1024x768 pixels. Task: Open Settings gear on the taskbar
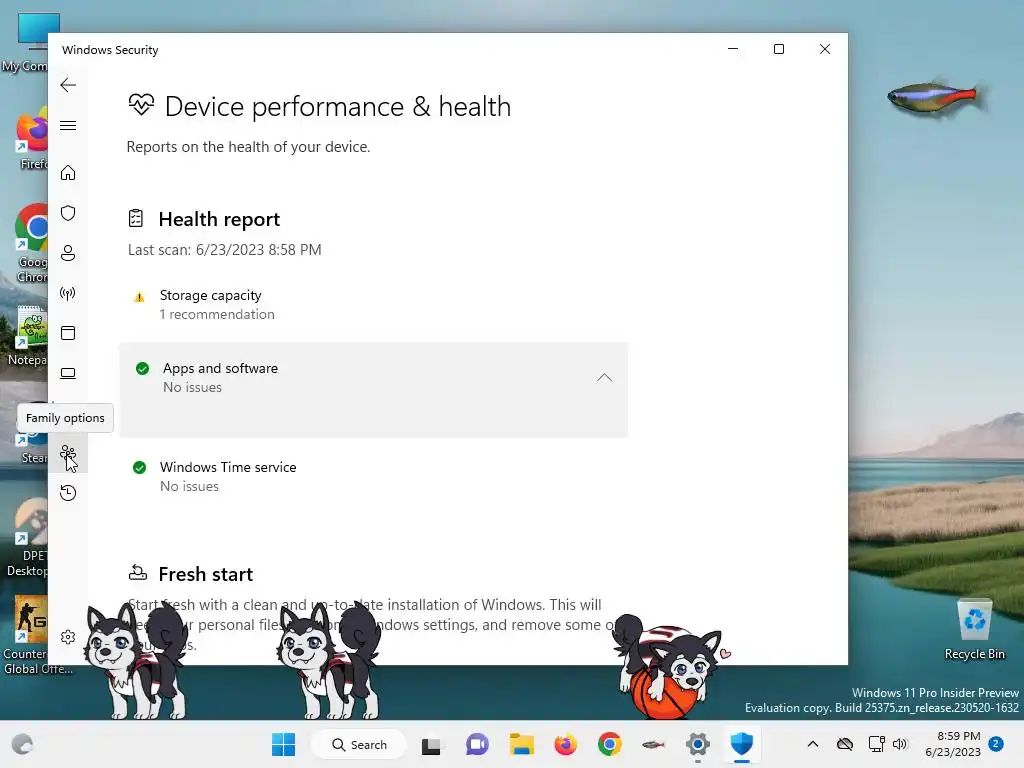(x=697, y=744)
